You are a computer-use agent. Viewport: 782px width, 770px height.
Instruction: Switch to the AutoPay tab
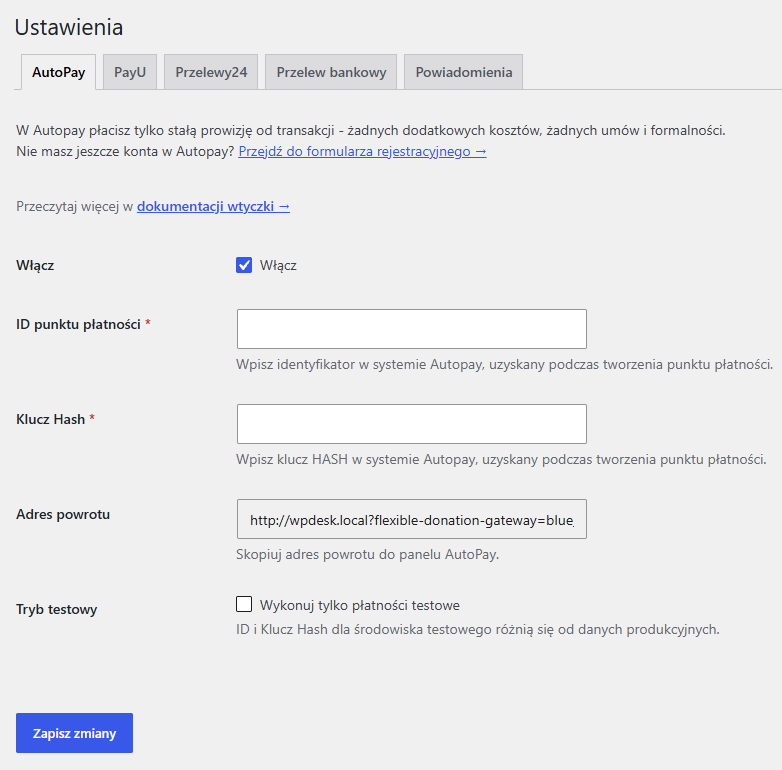click(58, 72)
